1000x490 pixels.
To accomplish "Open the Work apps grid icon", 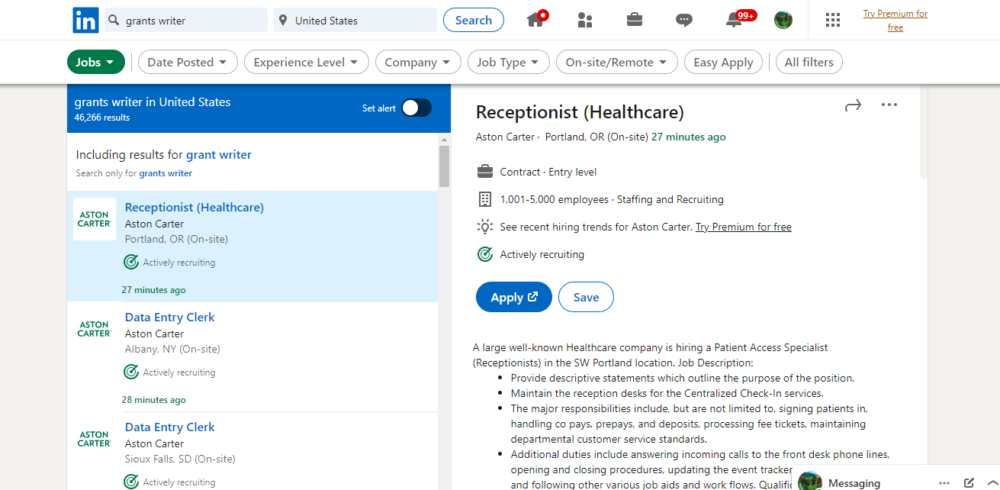I will tap(832, 20).
